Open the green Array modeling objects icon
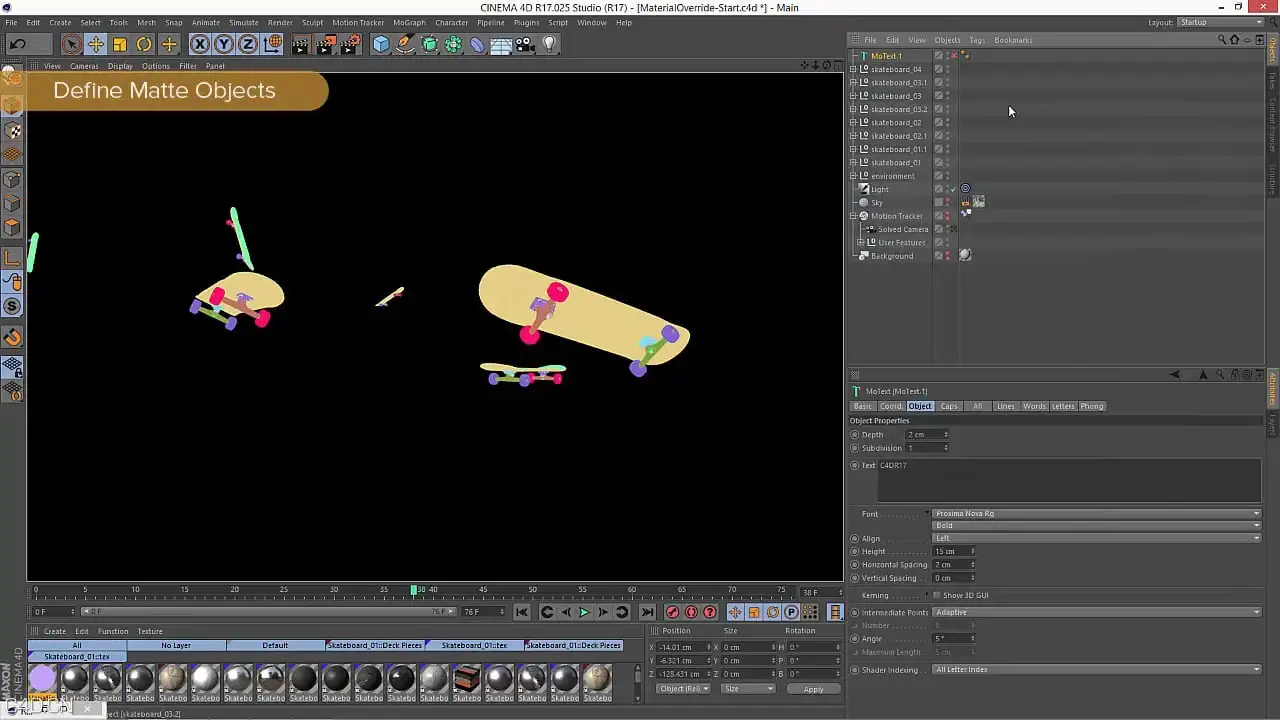The image size is (1280, 720). click(453, 44)
